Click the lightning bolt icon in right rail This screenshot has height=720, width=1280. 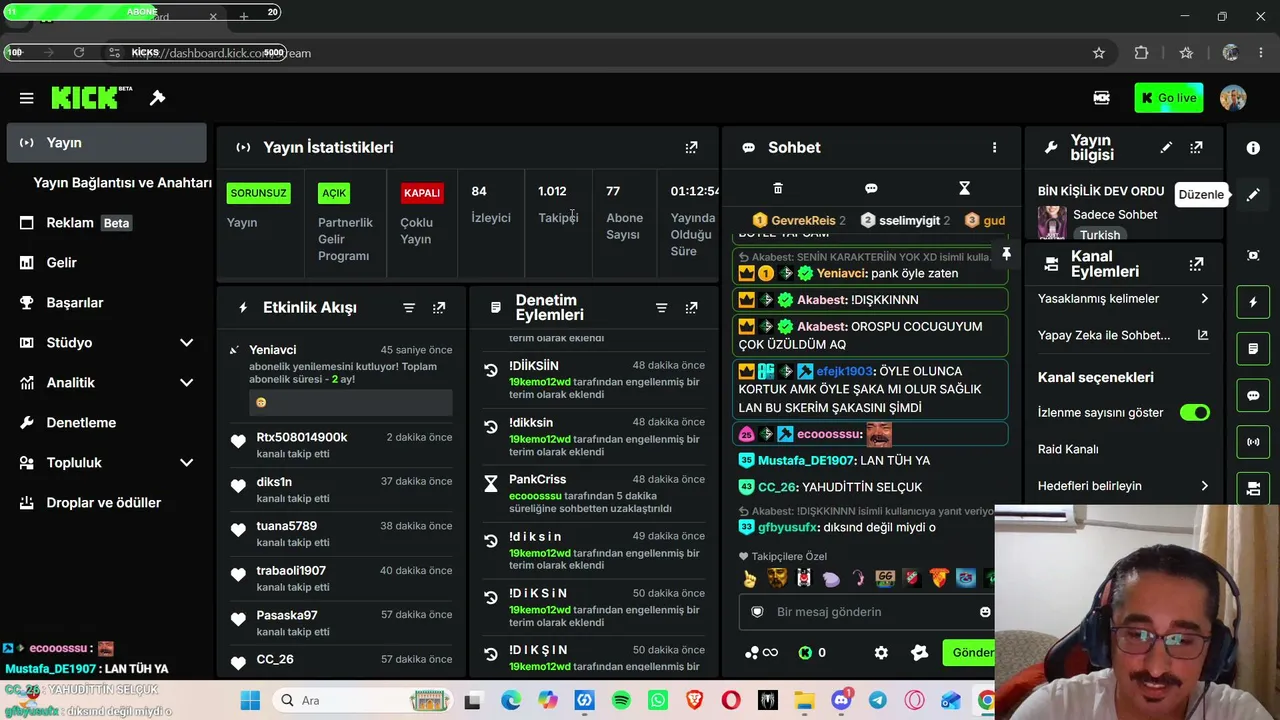point(1253,302)
